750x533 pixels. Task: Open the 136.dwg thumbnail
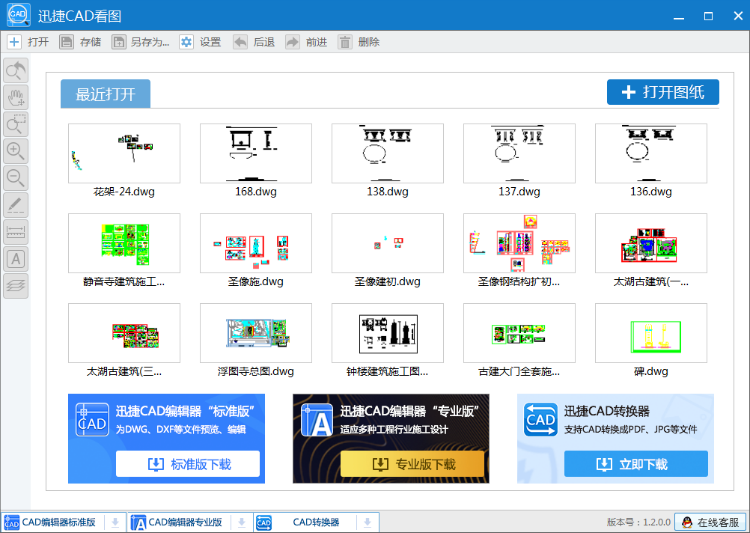[651, 153]
